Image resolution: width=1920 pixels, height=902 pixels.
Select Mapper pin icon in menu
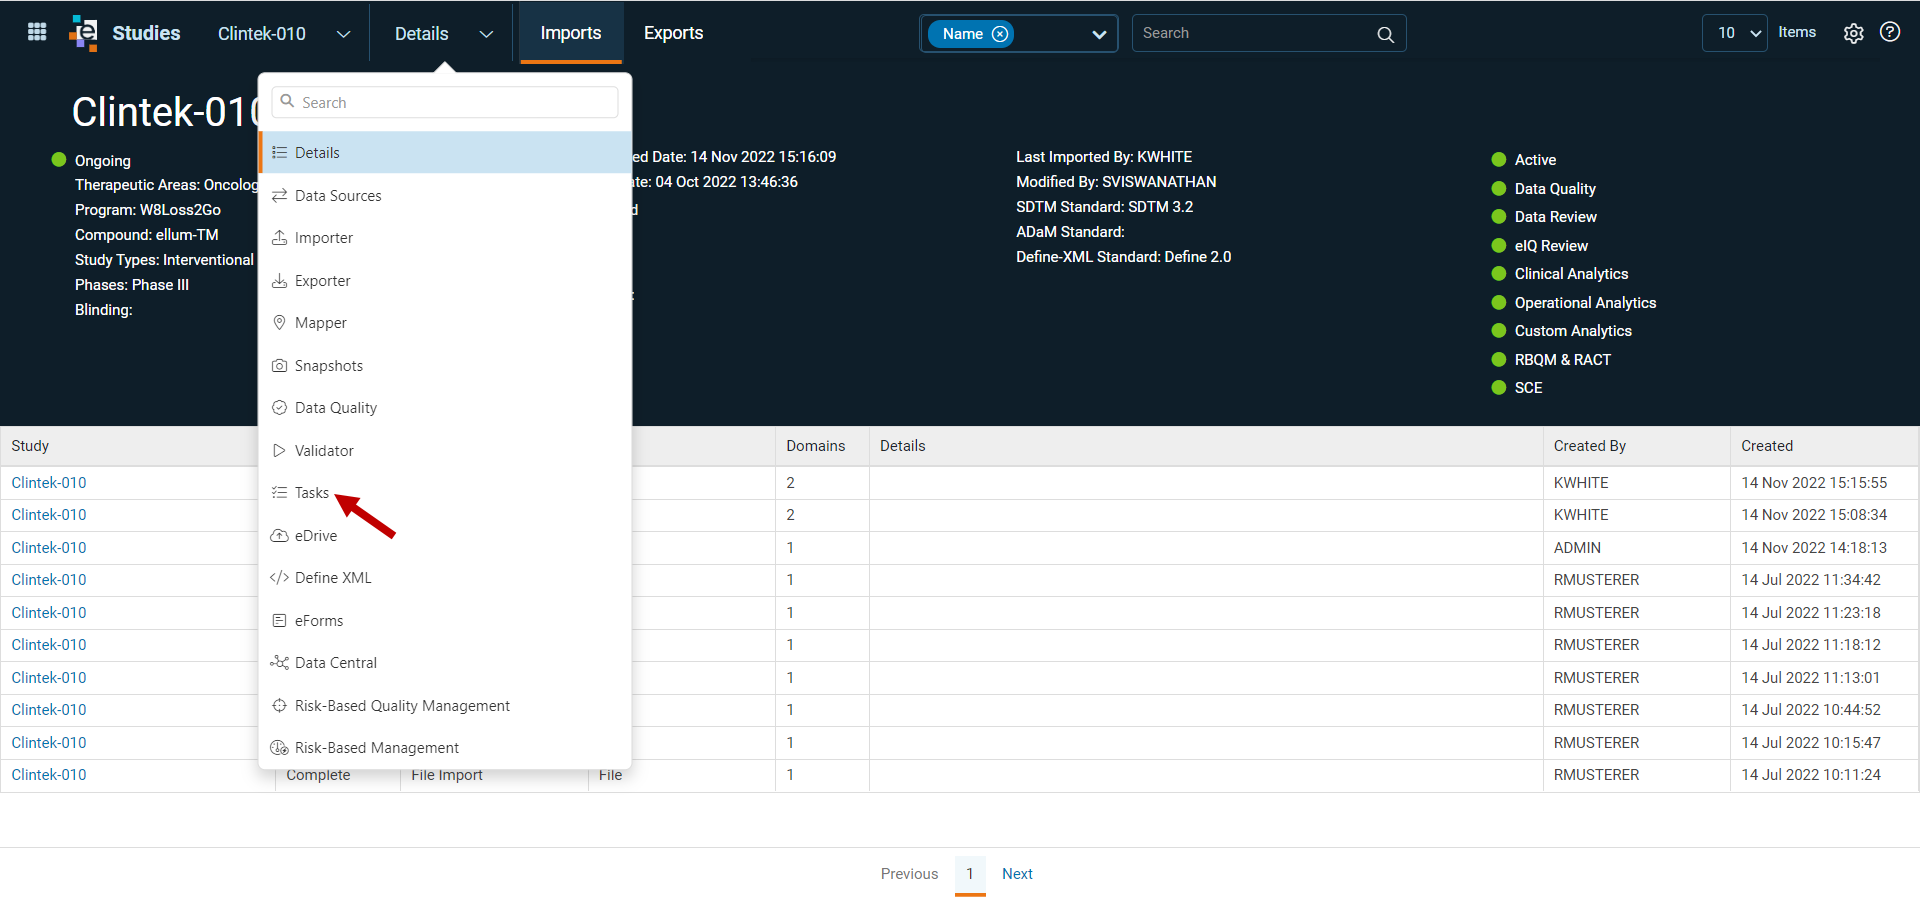click(279, 322)
